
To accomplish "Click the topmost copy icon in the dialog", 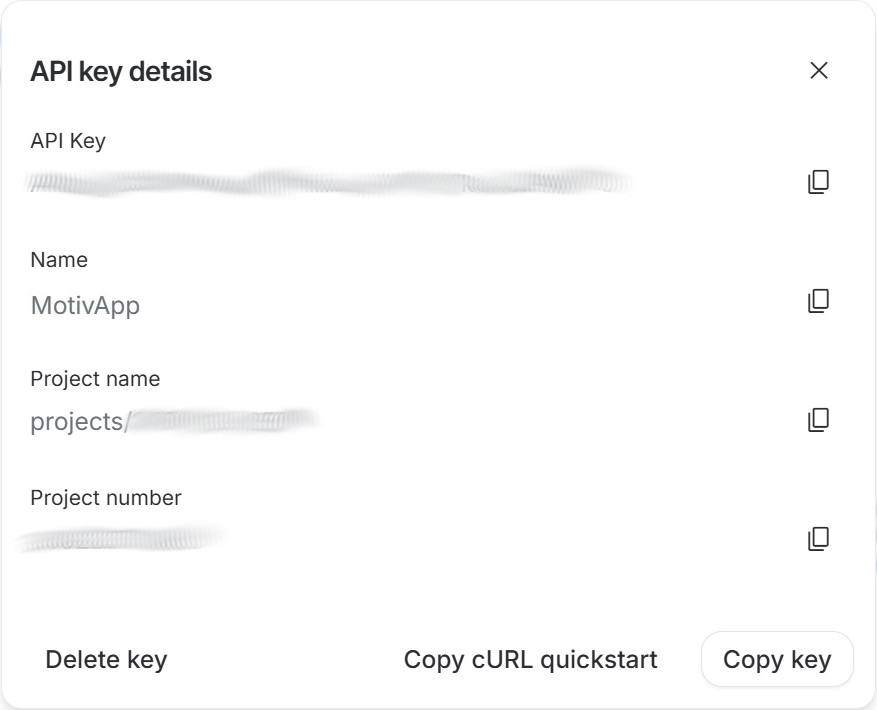I will (820, 182).
